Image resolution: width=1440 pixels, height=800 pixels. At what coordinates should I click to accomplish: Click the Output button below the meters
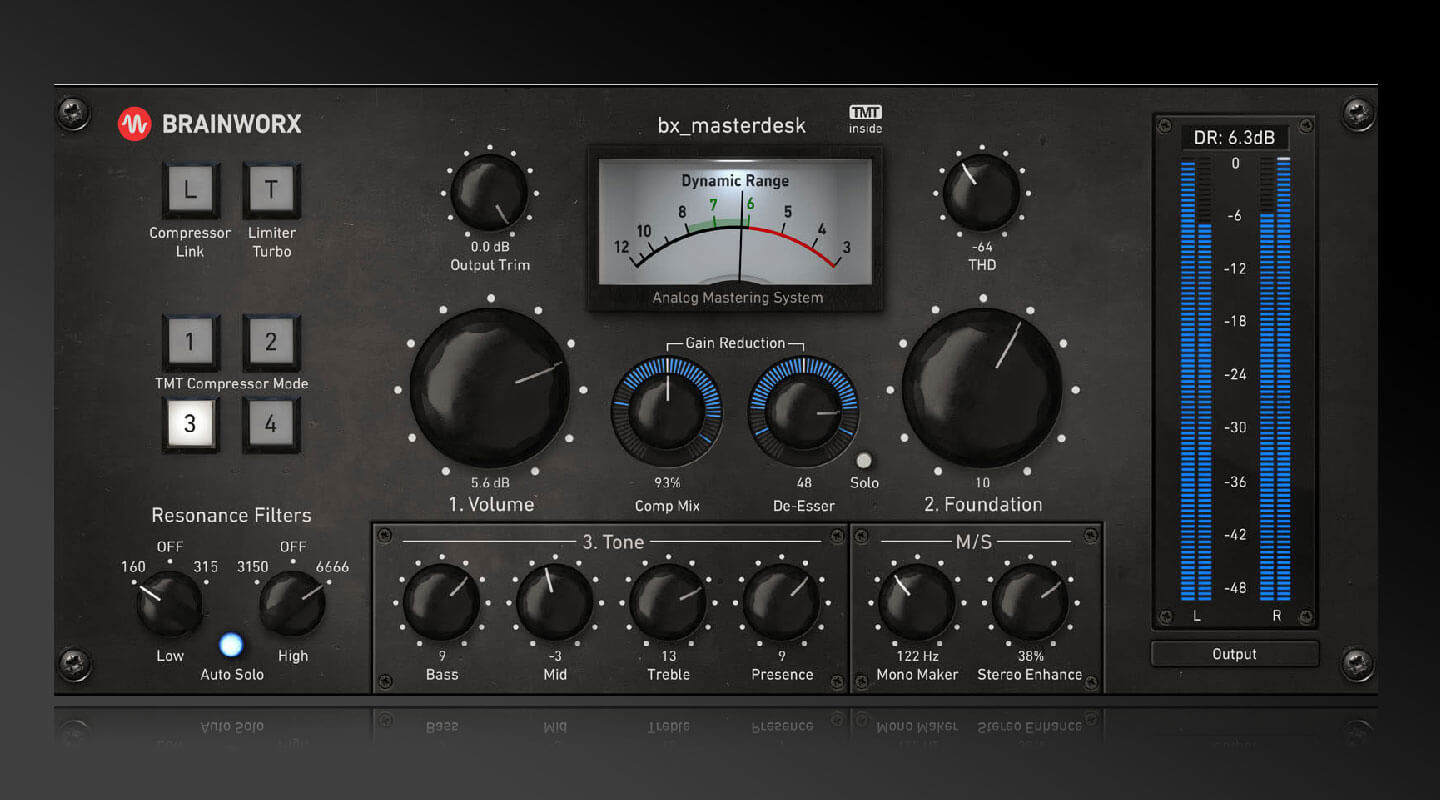pos(1234,654)
